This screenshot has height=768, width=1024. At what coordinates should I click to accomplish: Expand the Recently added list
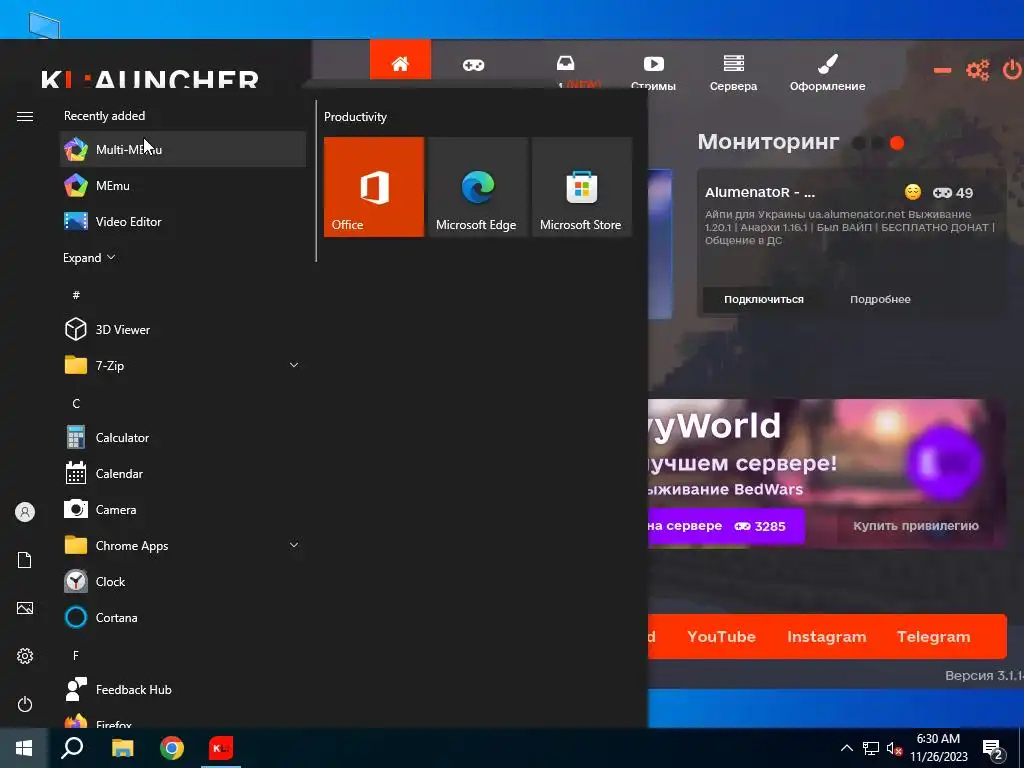tap(89, 257)
